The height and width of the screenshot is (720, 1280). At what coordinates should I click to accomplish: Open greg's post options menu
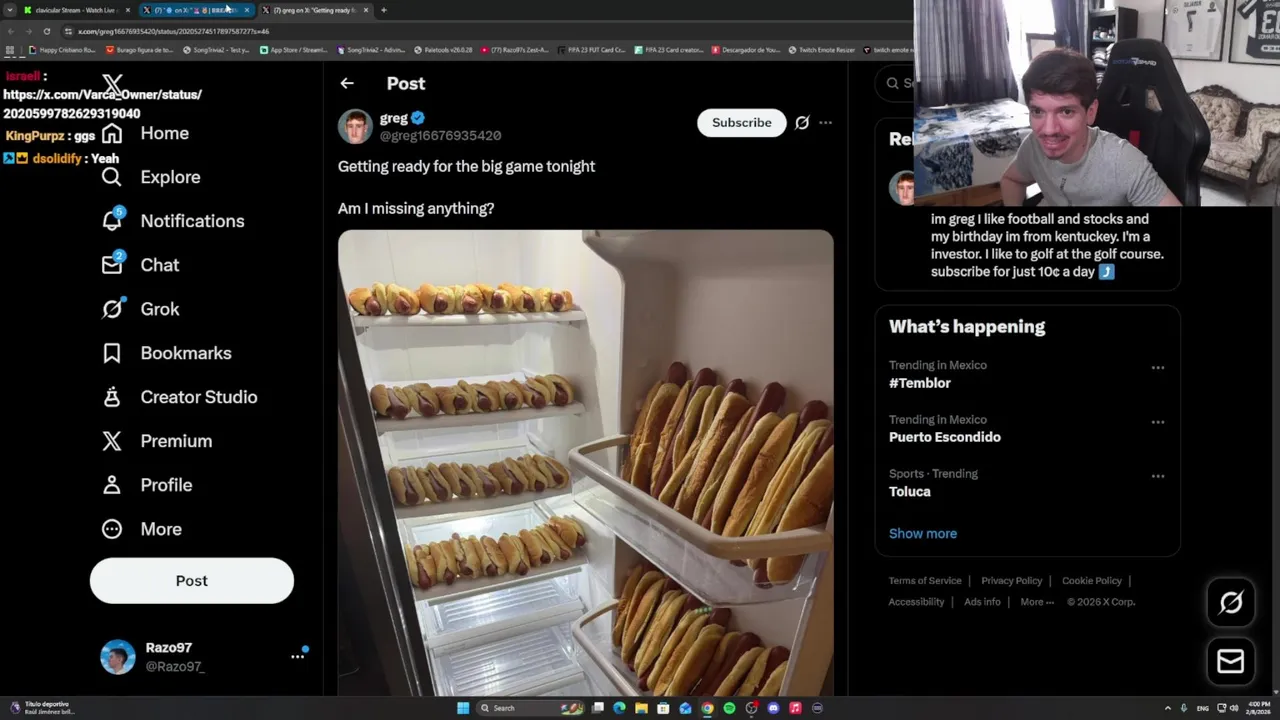(825, 122)
